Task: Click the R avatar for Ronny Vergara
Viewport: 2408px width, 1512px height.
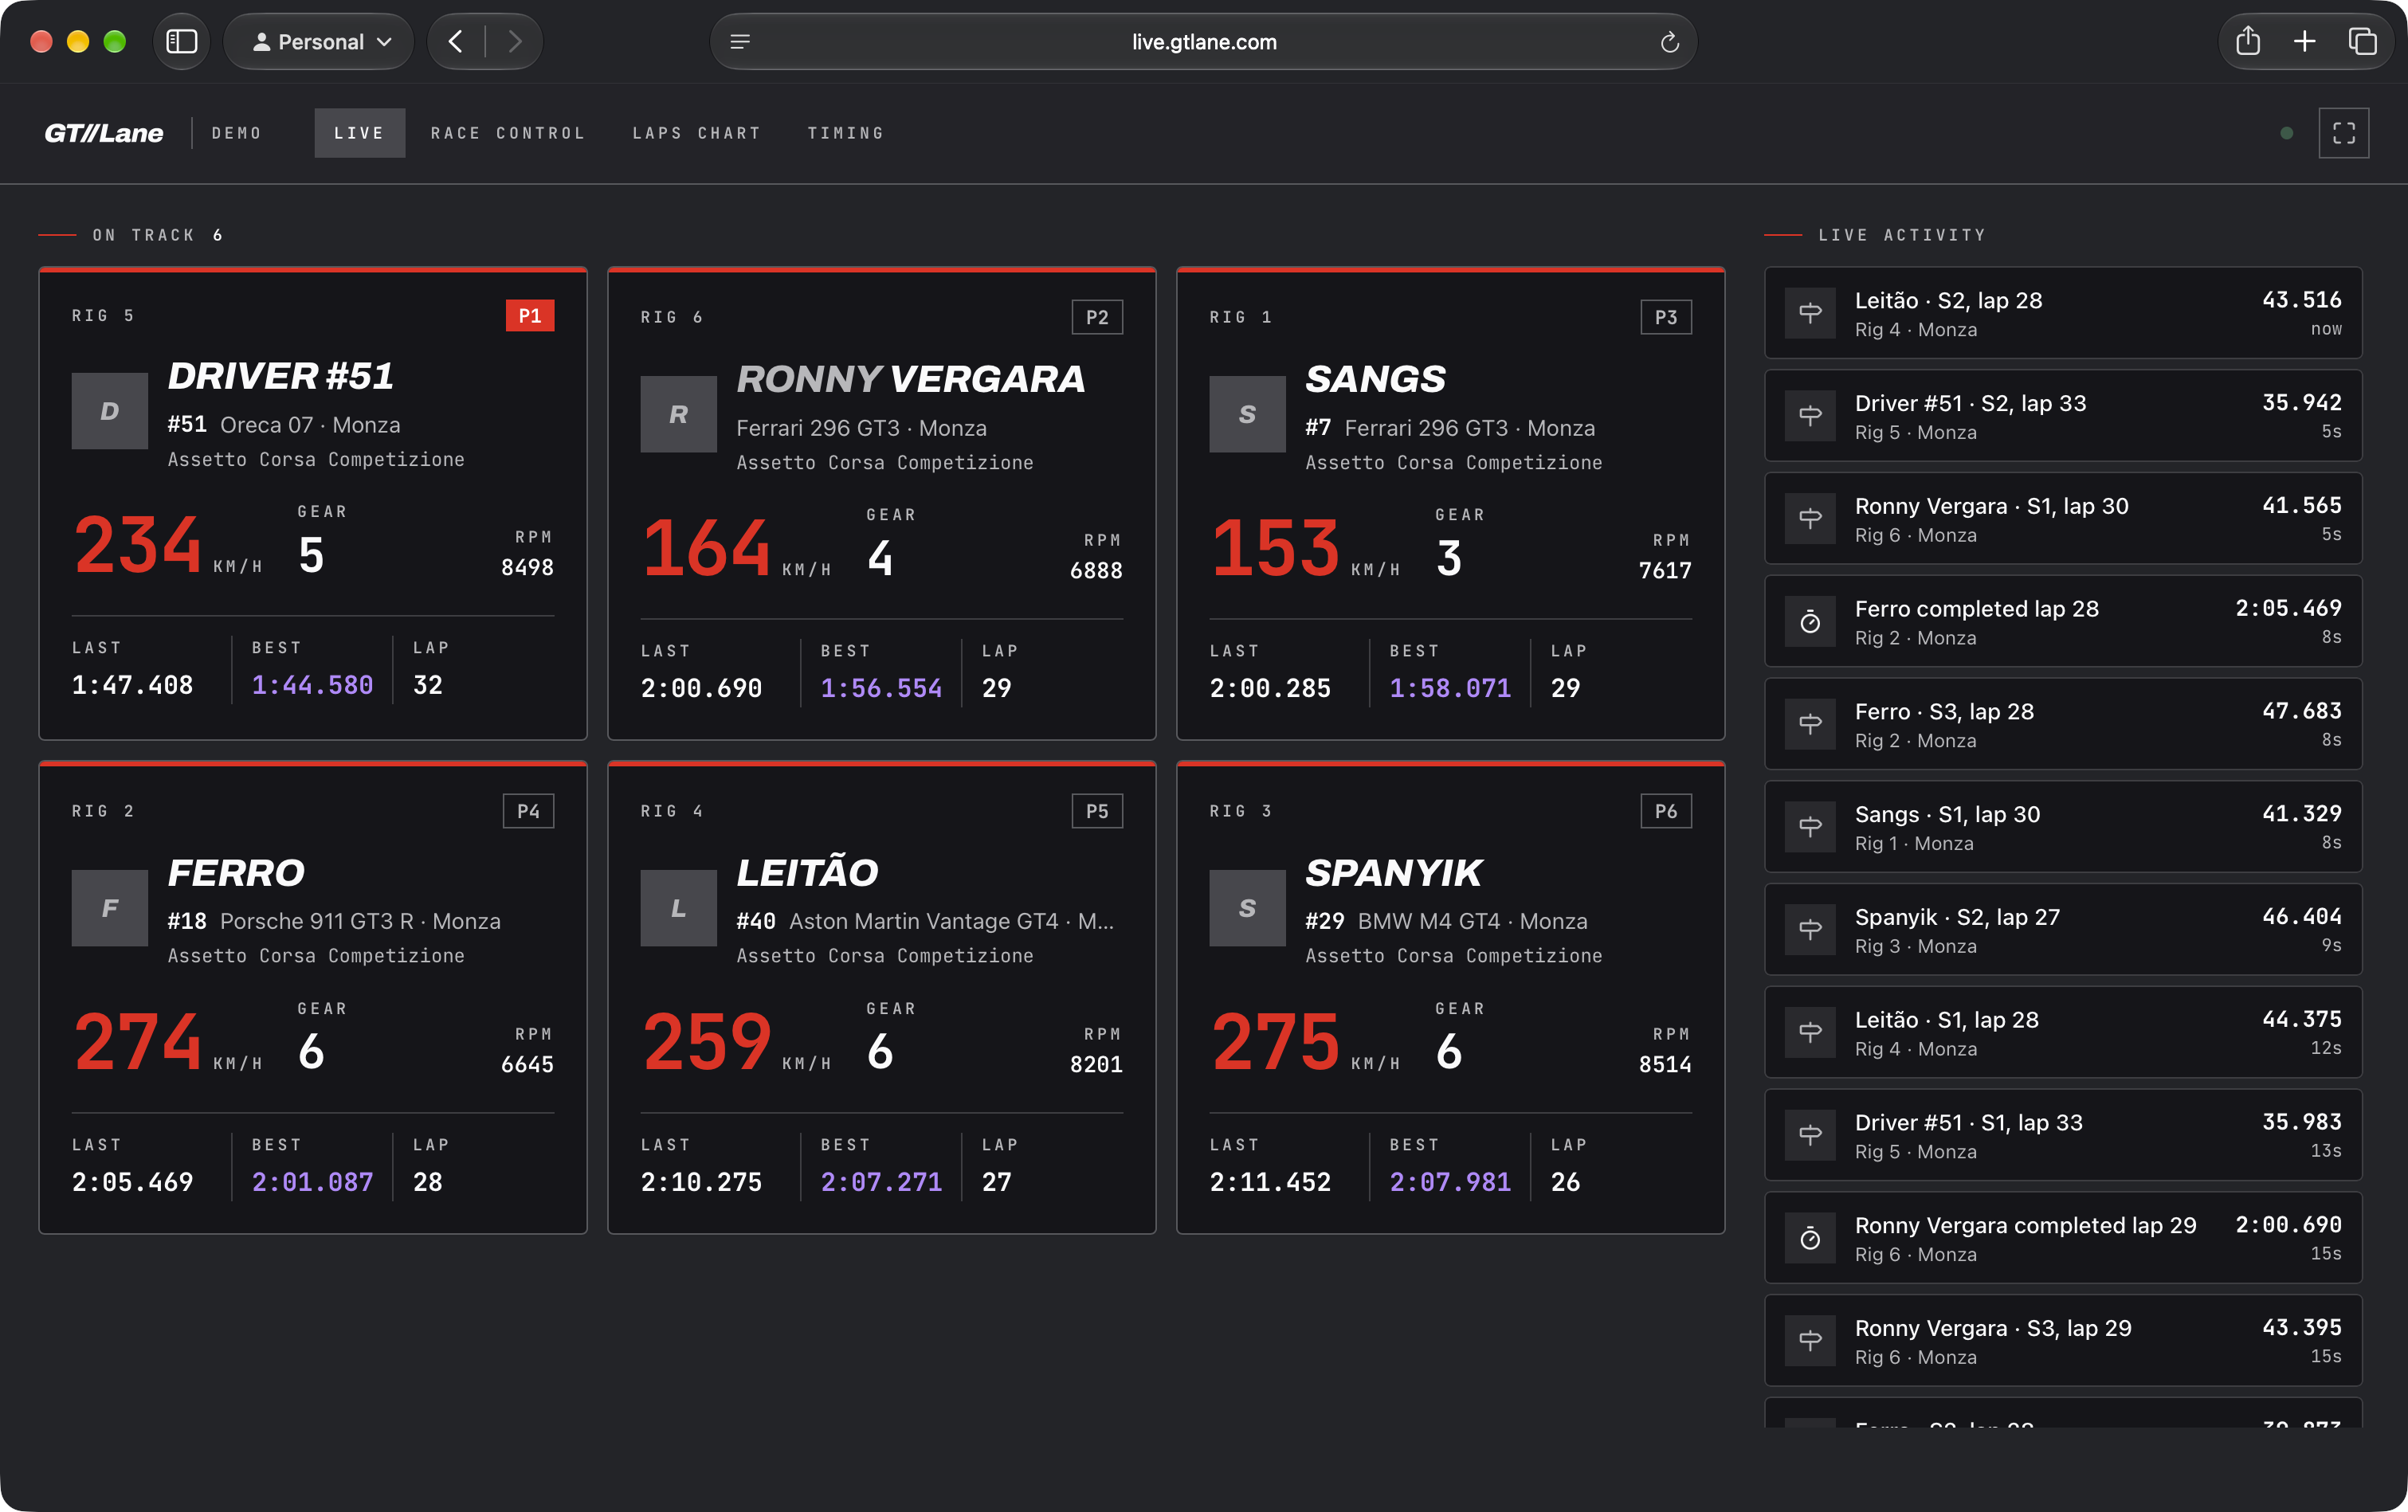Action: click(x=679, y=414)
